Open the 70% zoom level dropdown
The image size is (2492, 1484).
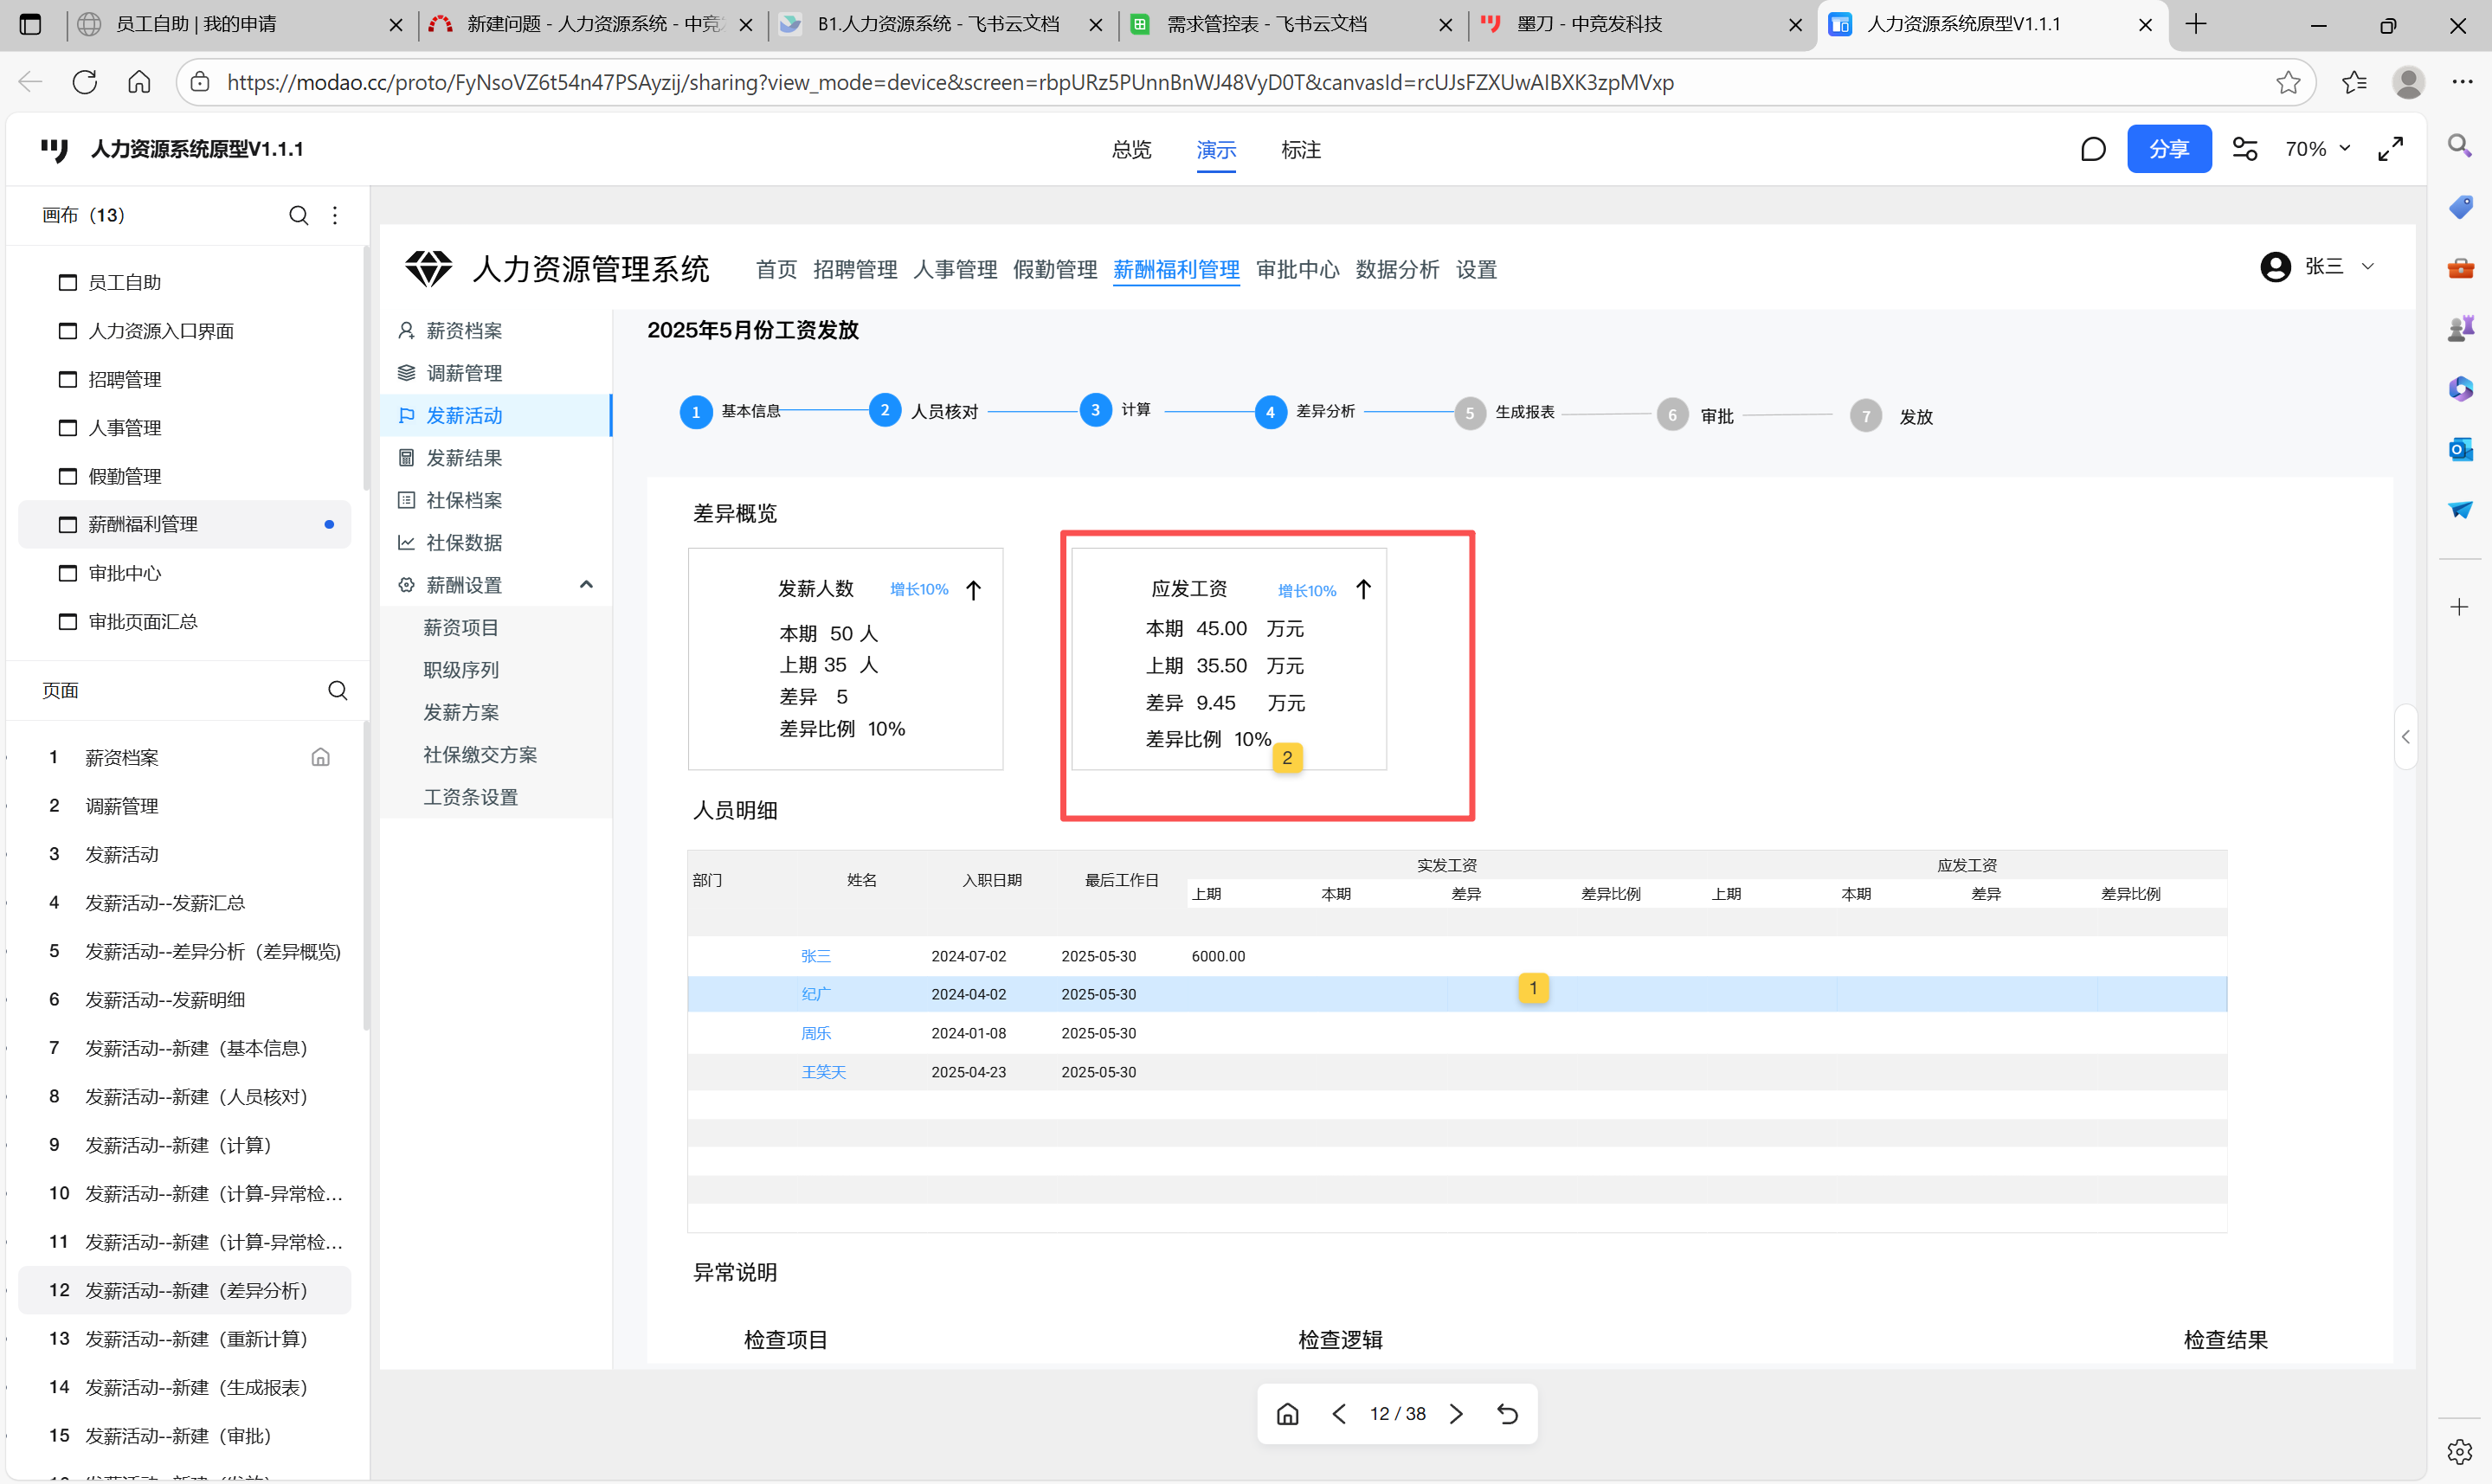tap(2317, 149)
